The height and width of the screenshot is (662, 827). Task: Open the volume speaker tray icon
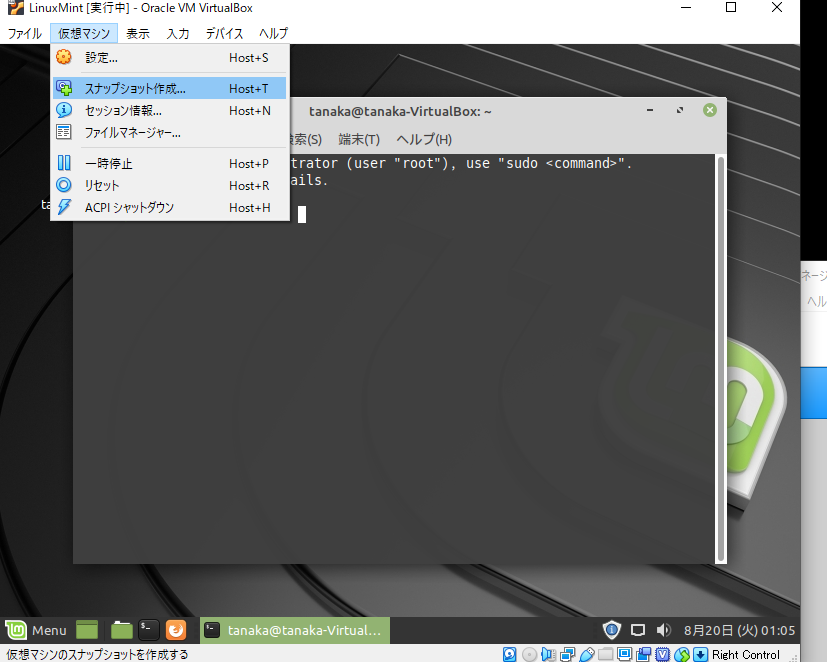point(663,630)
